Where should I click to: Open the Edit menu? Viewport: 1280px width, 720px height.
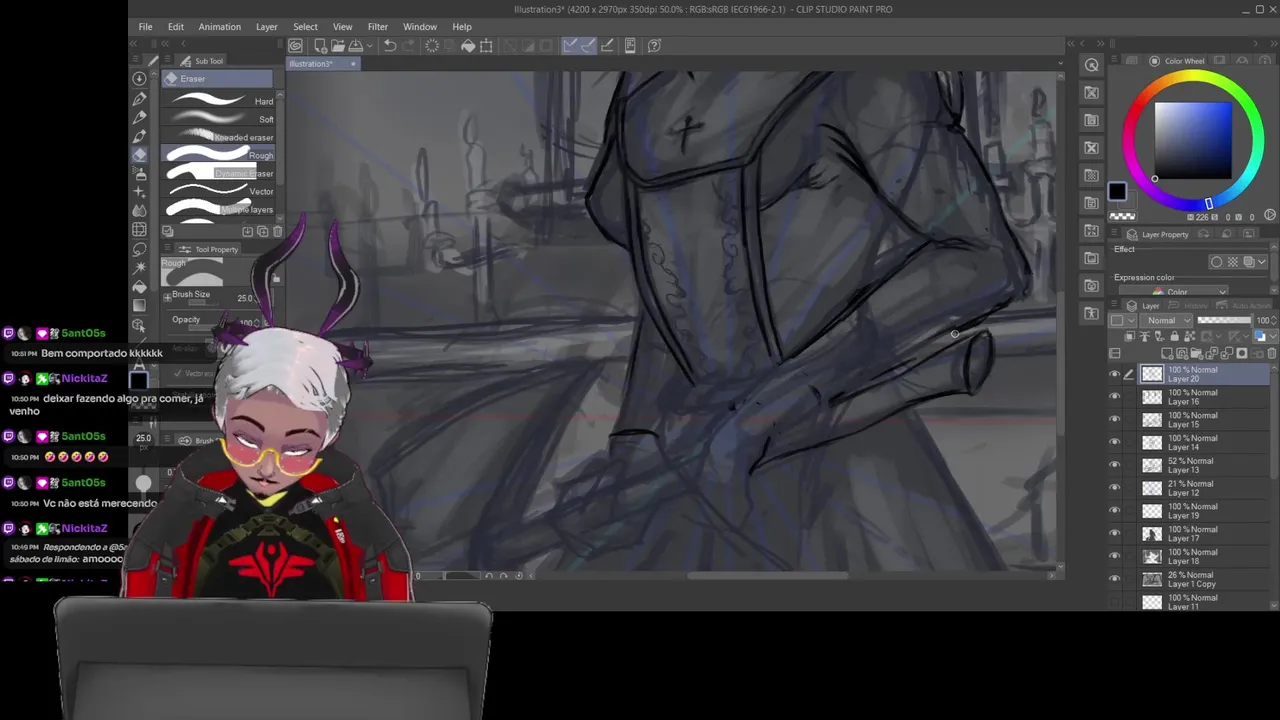[176, 27]
